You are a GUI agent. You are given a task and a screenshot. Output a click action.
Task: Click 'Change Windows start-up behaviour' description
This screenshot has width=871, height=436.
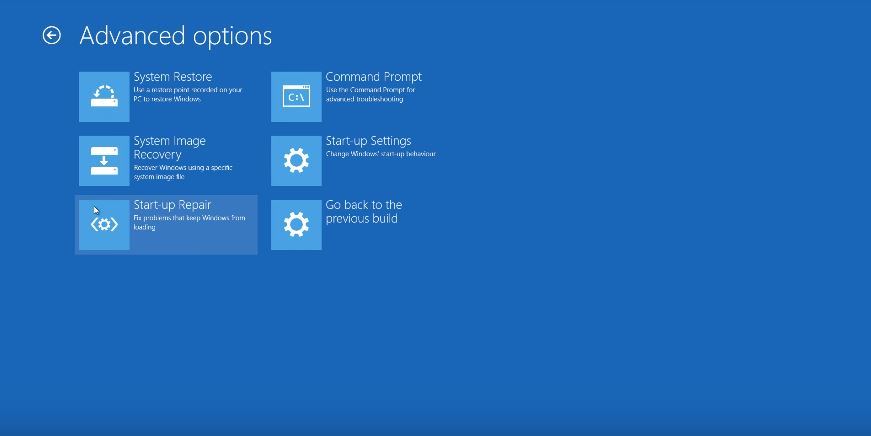381,154
